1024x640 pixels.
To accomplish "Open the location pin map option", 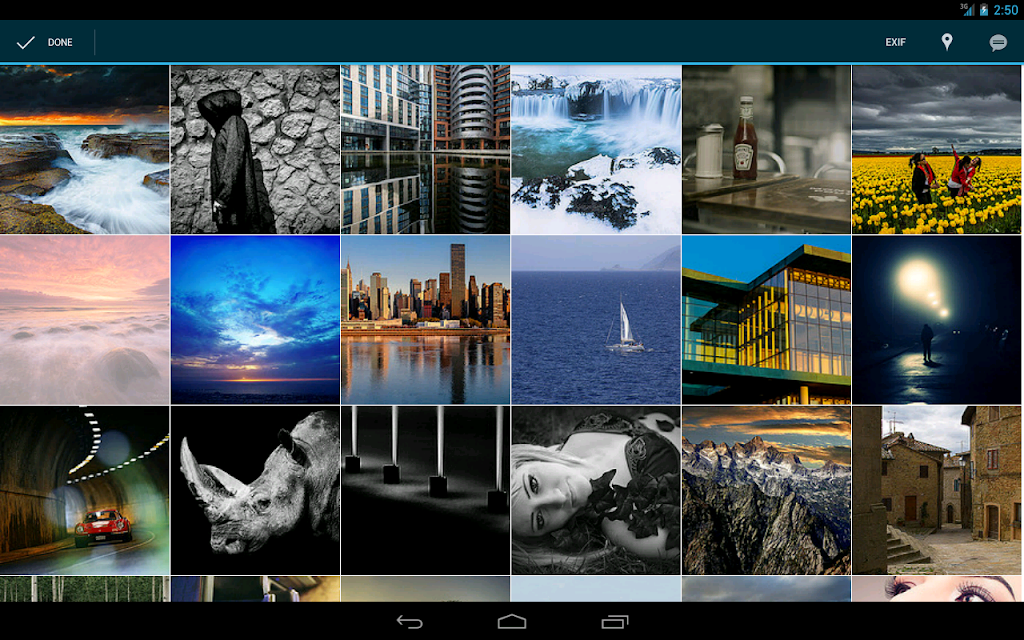I will 946,42.
